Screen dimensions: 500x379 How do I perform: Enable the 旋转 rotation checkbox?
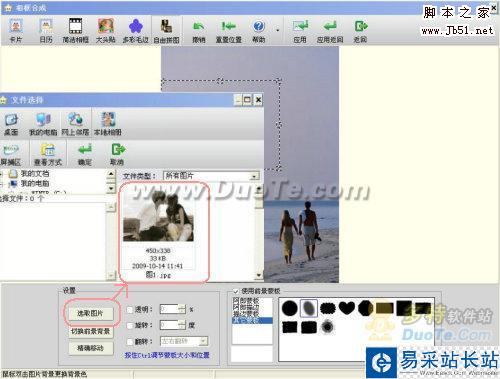(130, 325)
